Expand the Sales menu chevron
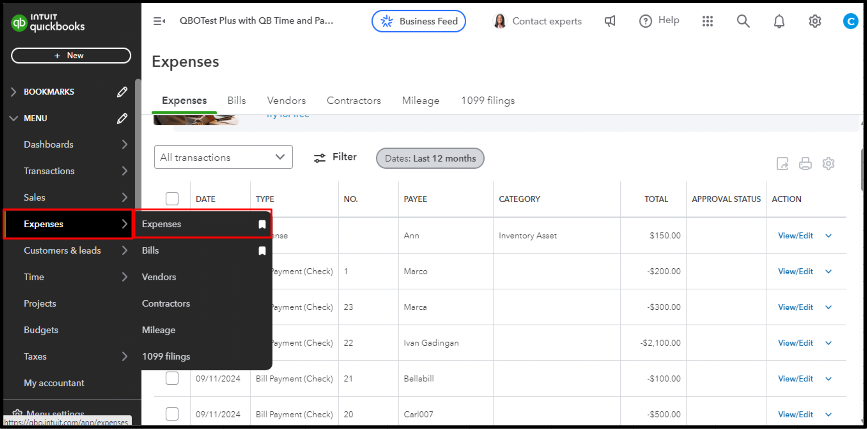 coord(124,198)
